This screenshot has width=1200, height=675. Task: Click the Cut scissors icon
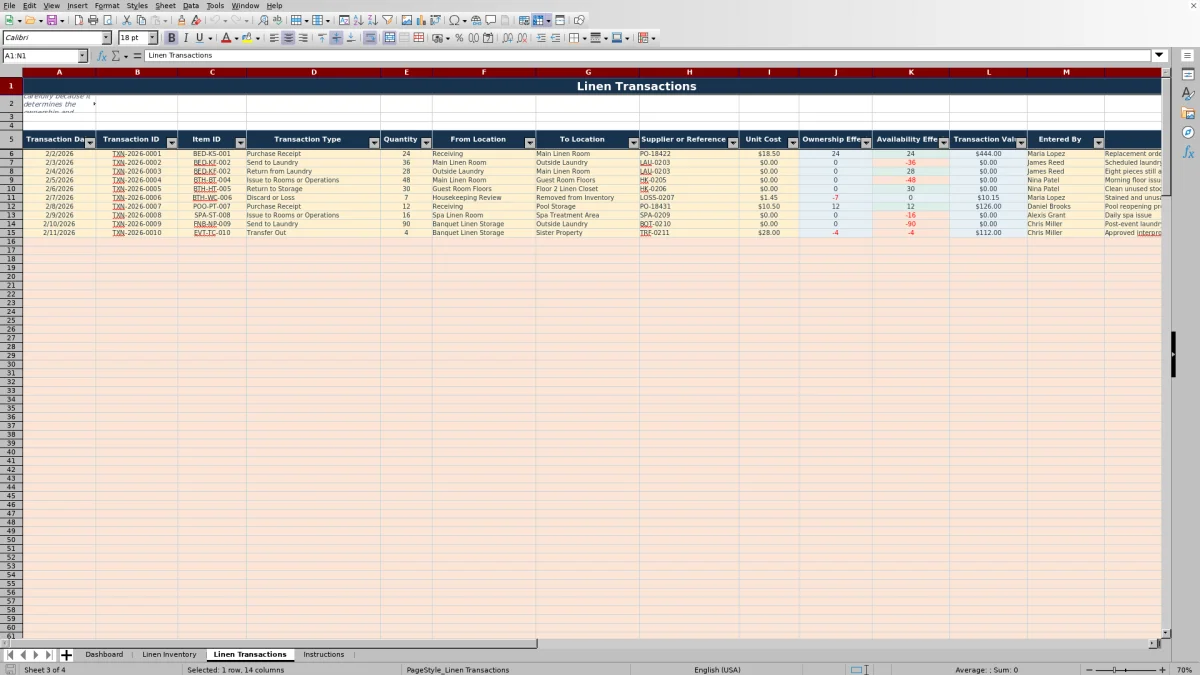coord(127,20)
